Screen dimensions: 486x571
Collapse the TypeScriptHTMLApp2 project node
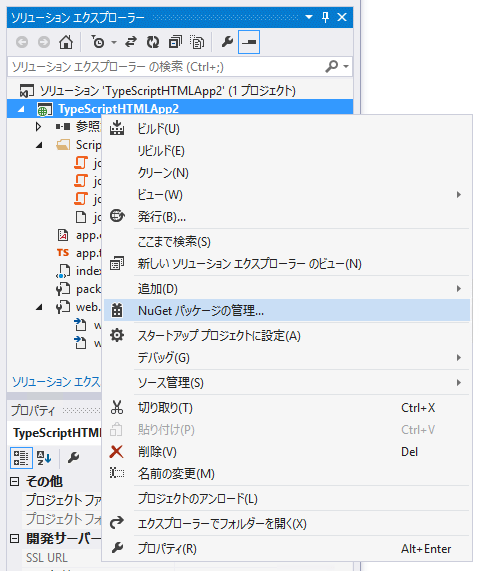click(21, 109)
